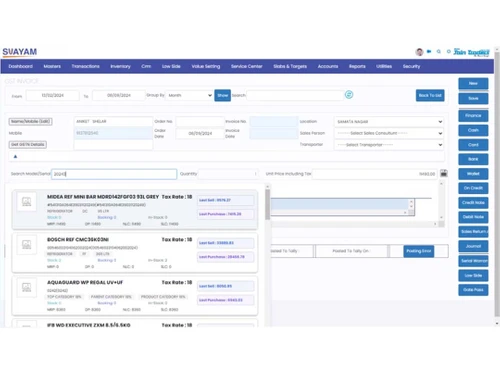Open the Inventory menu
Screen dimensions: 500x375
[120, 66]
